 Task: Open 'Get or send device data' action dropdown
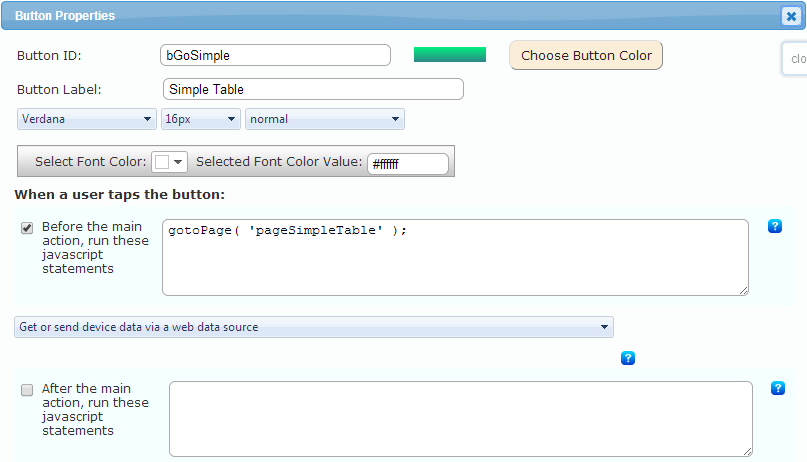tap(313, 327)
